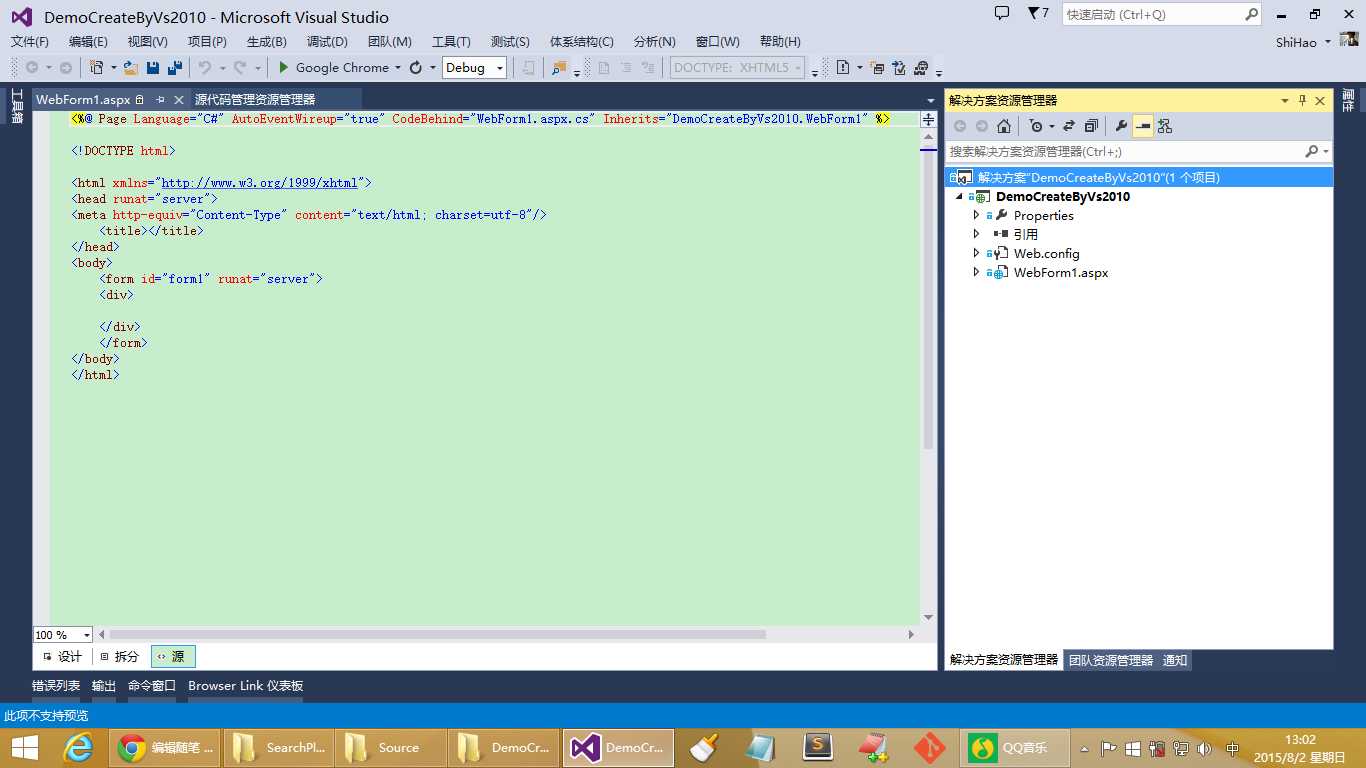Click the View Class Diagram icon

tap(1165, 126)
